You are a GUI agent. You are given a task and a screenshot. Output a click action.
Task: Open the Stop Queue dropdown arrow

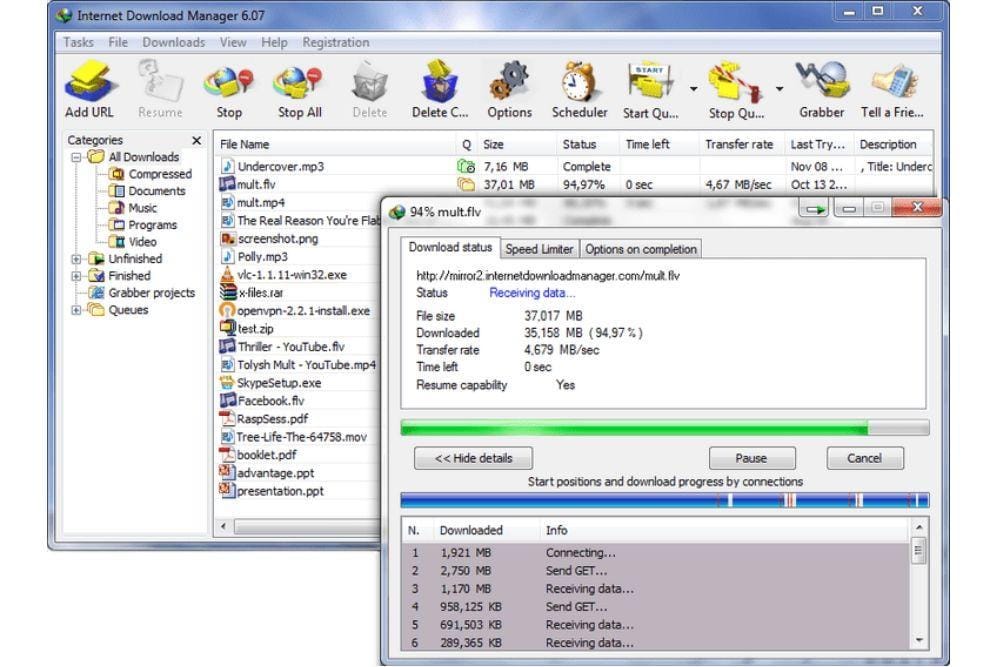[779, 87]
